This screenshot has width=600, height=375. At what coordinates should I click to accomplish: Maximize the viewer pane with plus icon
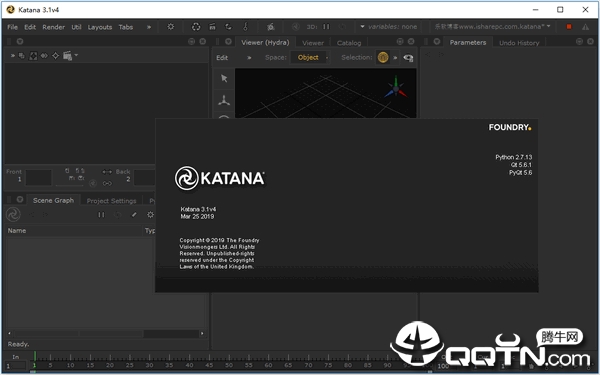click(x=400, y=41)
